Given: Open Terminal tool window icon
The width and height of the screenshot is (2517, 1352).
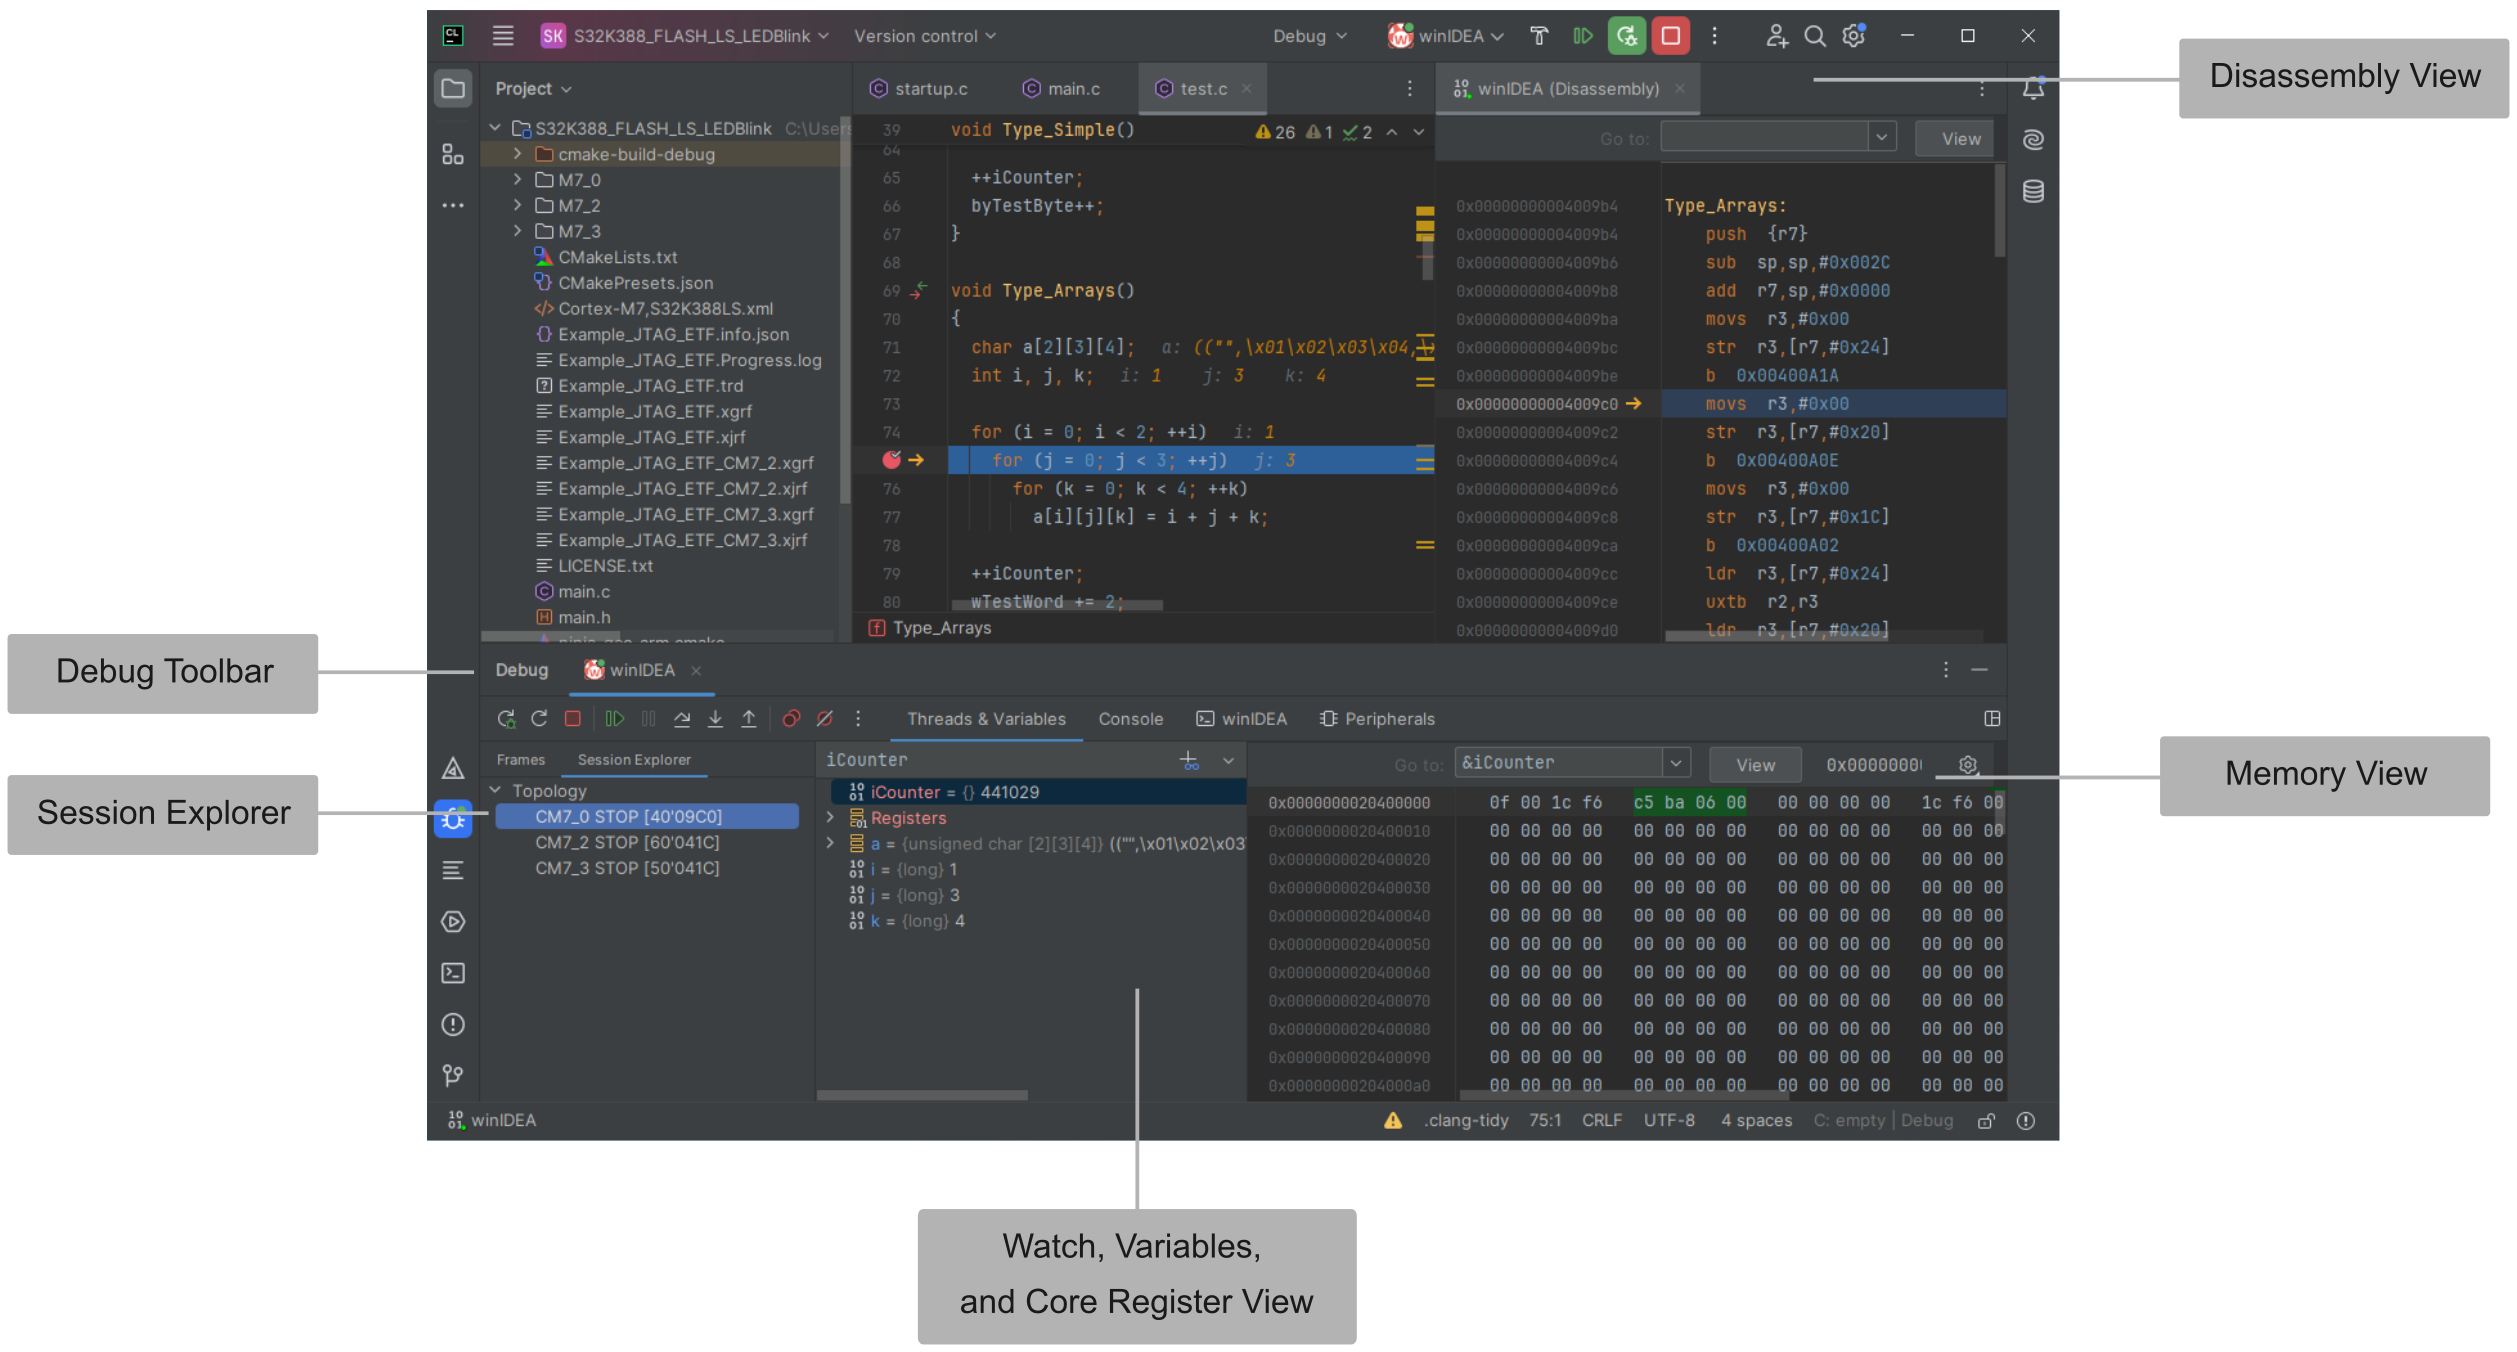Looking at the screenshot, I should 453,973.
